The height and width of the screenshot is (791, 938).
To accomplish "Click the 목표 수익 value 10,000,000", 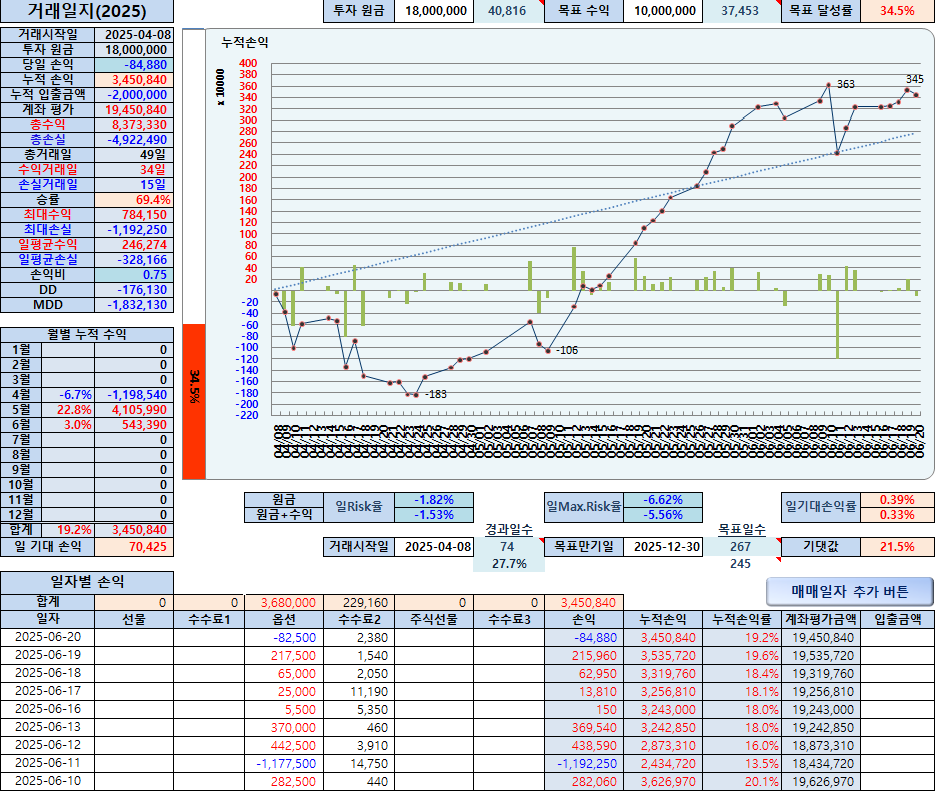I will pyautogui.click(x=663, y=11).
